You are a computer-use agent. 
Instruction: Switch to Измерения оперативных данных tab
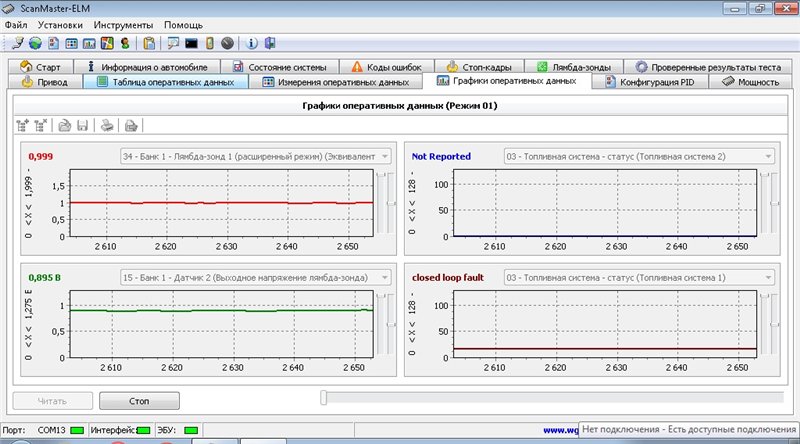tap(336, 82)
